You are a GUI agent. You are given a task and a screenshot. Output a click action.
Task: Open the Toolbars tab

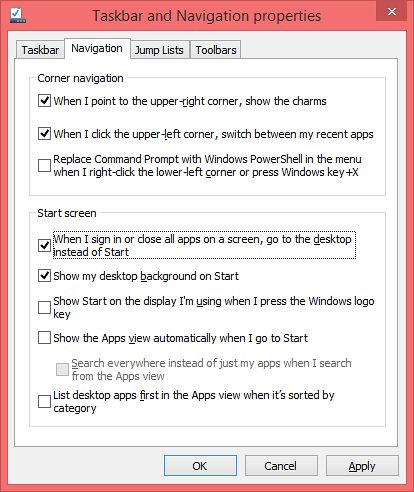coord(216,50)
